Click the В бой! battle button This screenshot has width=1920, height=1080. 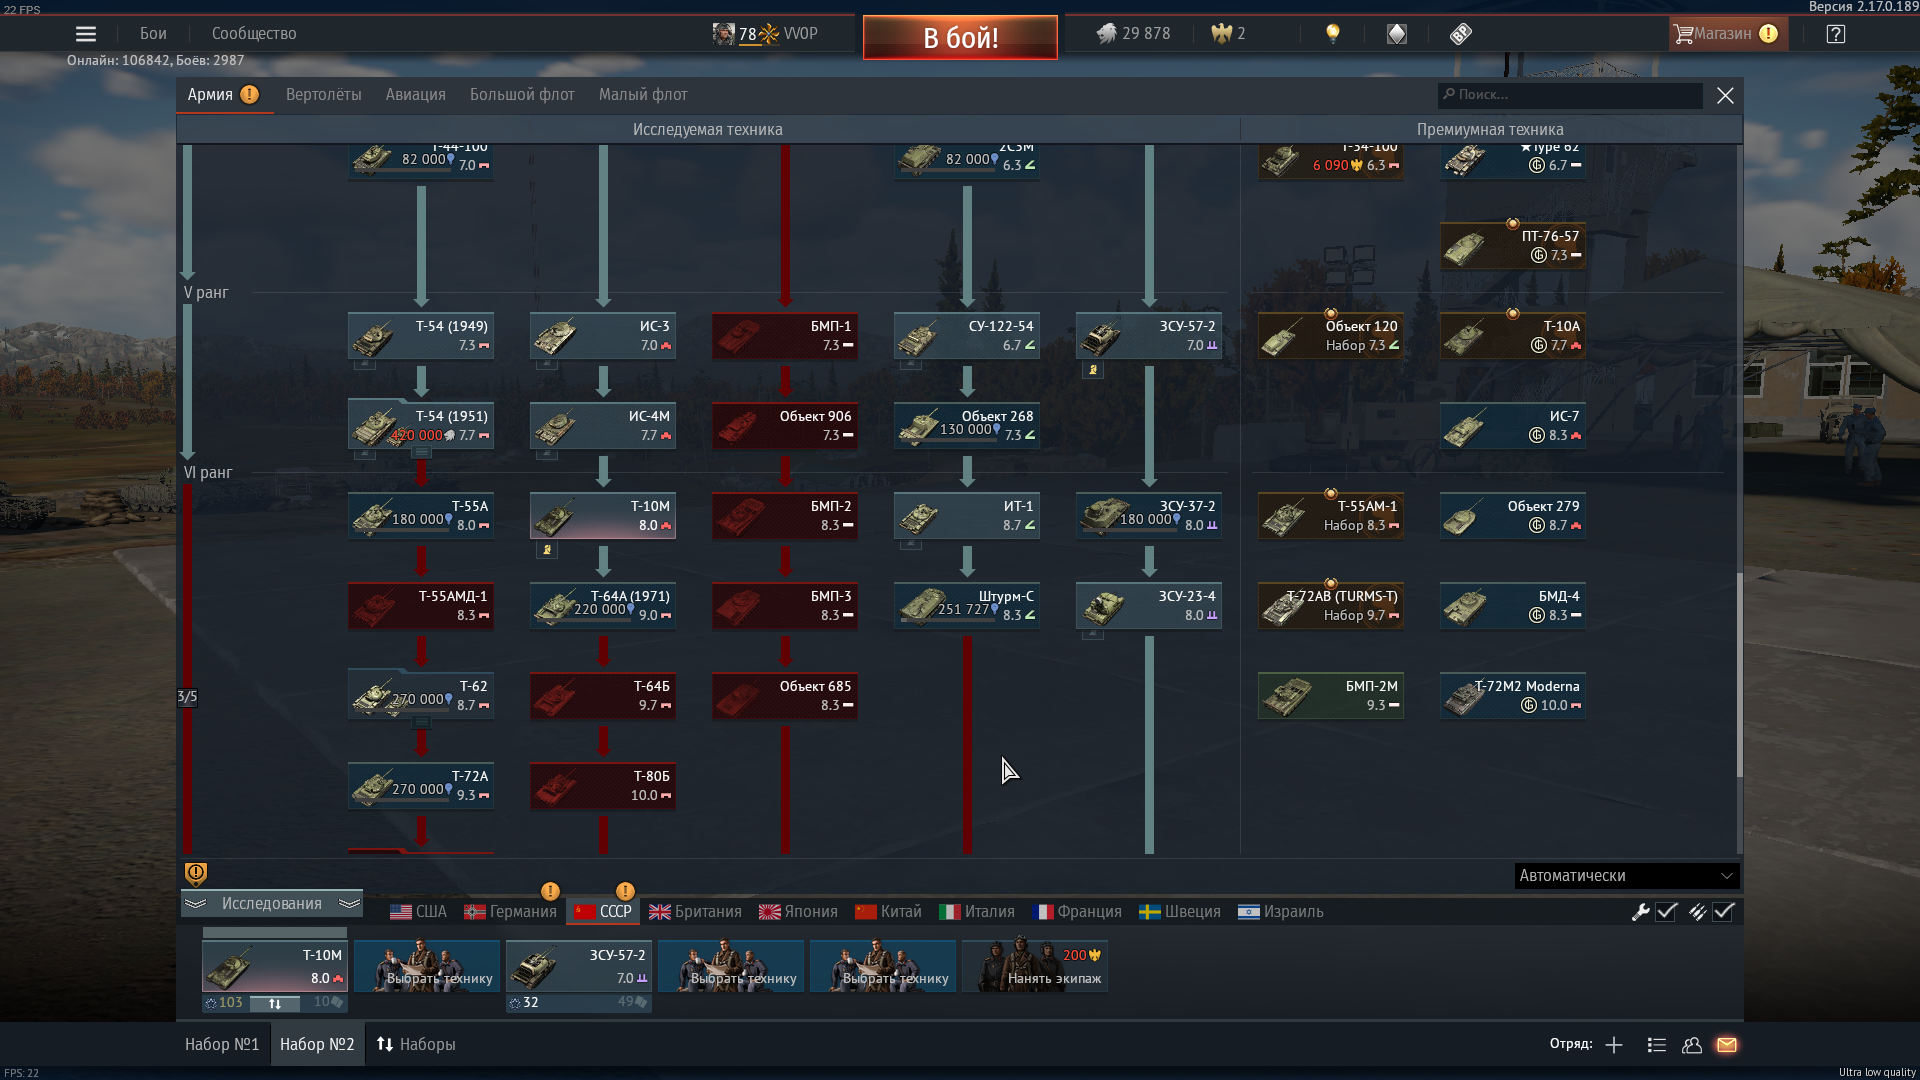960,38
